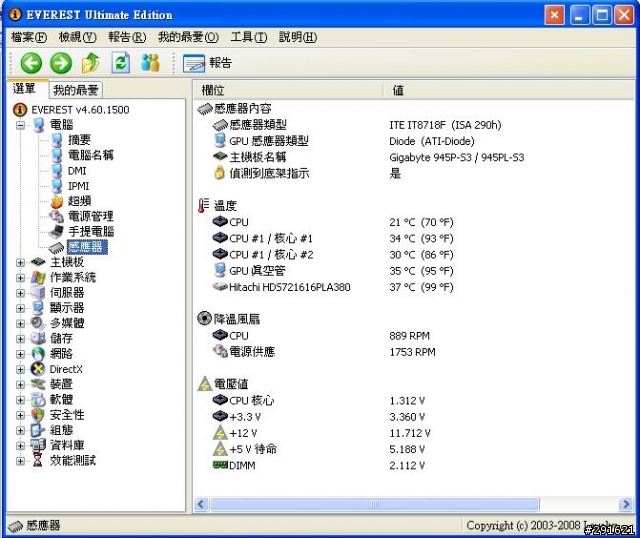Screen dimensions: 640x538
Task: Select the DMI tree item
Action: click(77, 171)
